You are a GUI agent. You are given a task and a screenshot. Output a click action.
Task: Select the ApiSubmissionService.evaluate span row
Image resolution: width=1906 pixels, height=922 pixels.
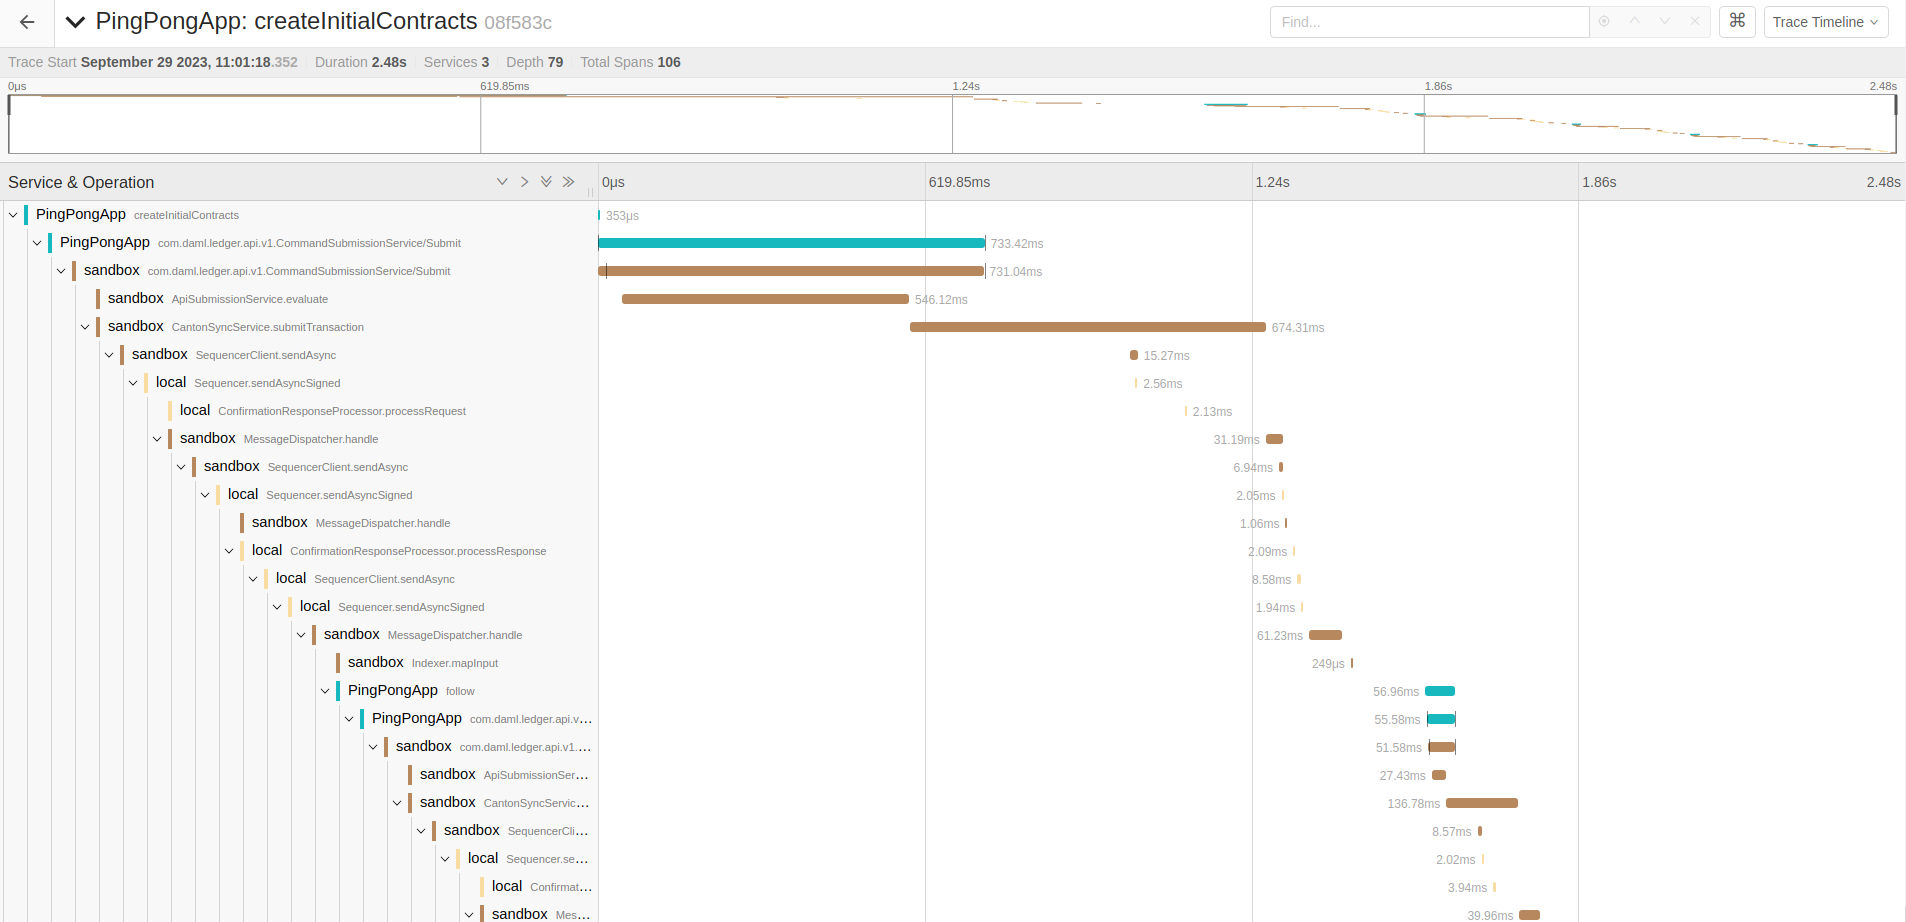pos(250,298)
